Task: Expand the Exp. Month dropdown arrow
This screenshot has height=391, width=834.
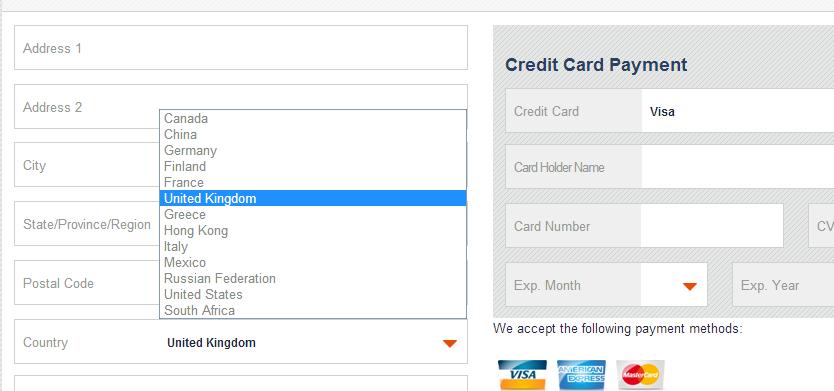Action: point(689,286)
